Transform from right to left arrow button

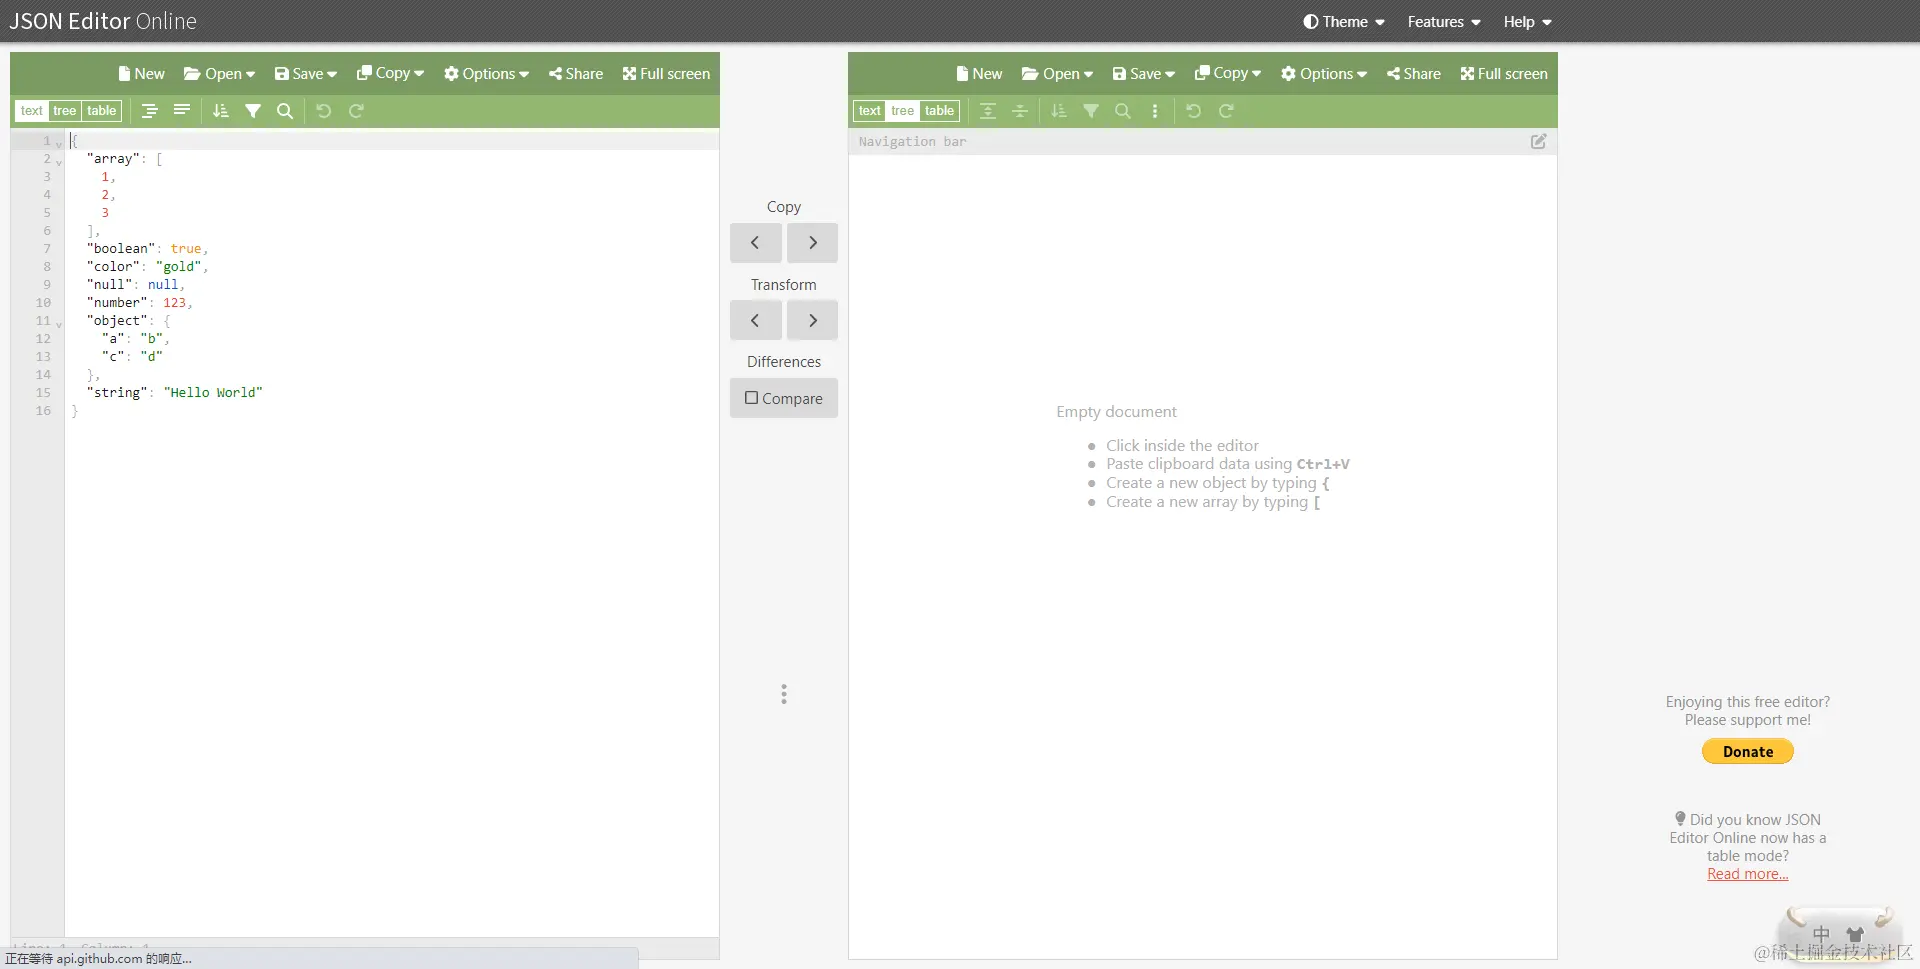755,320
